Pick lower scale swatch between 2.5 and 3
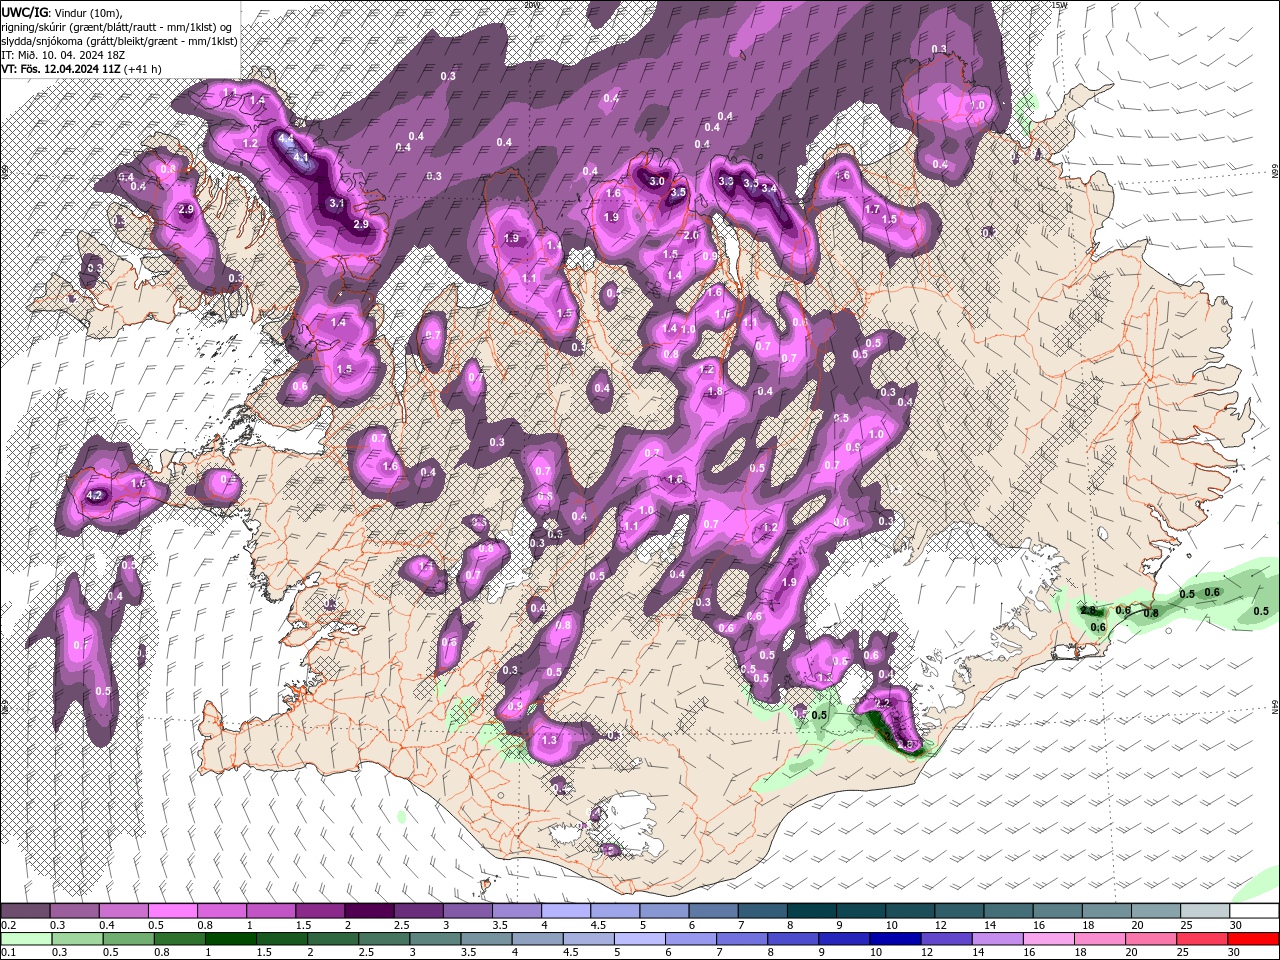Image resolution: width=1280 pixels, height=960 pixels. coord(386,939)
